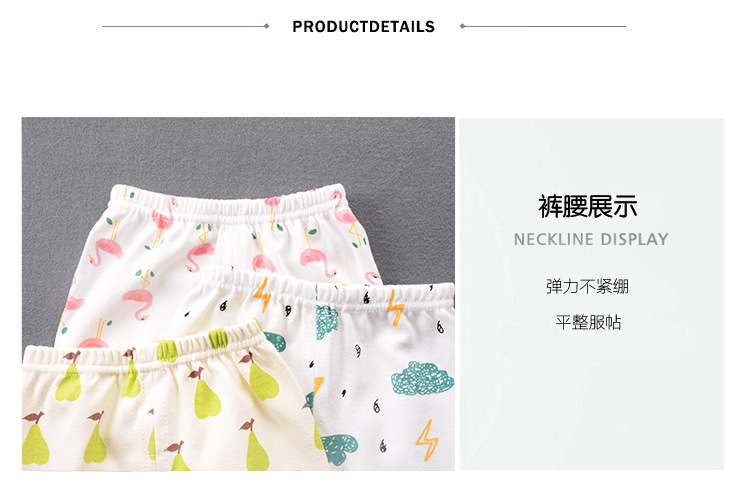Viewport: 740px width, 503px height.
Task: Click the lightning bolt on middle pants waistband
Action: (262, 293)
